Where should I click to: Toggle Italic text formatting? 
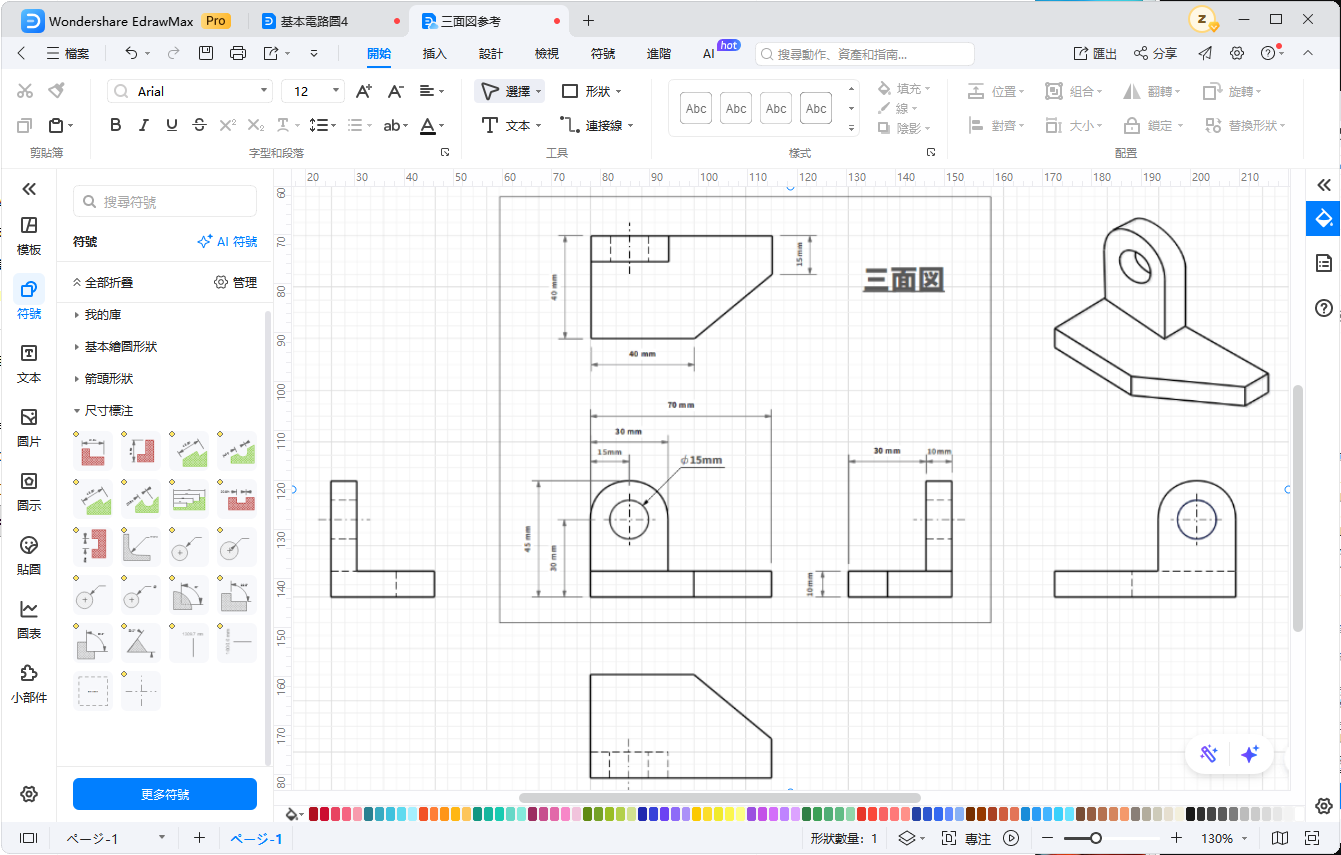(144, 125)
